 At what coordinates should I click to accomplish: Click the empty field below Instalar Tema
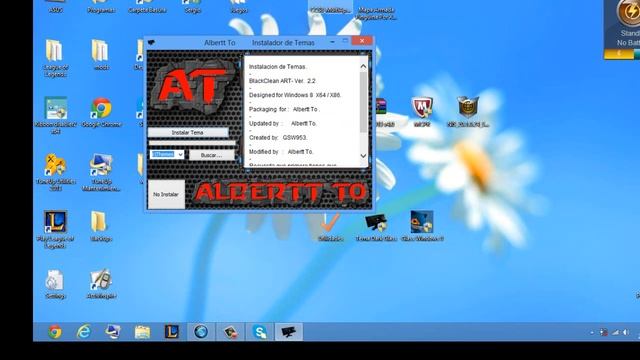[192, 143]
